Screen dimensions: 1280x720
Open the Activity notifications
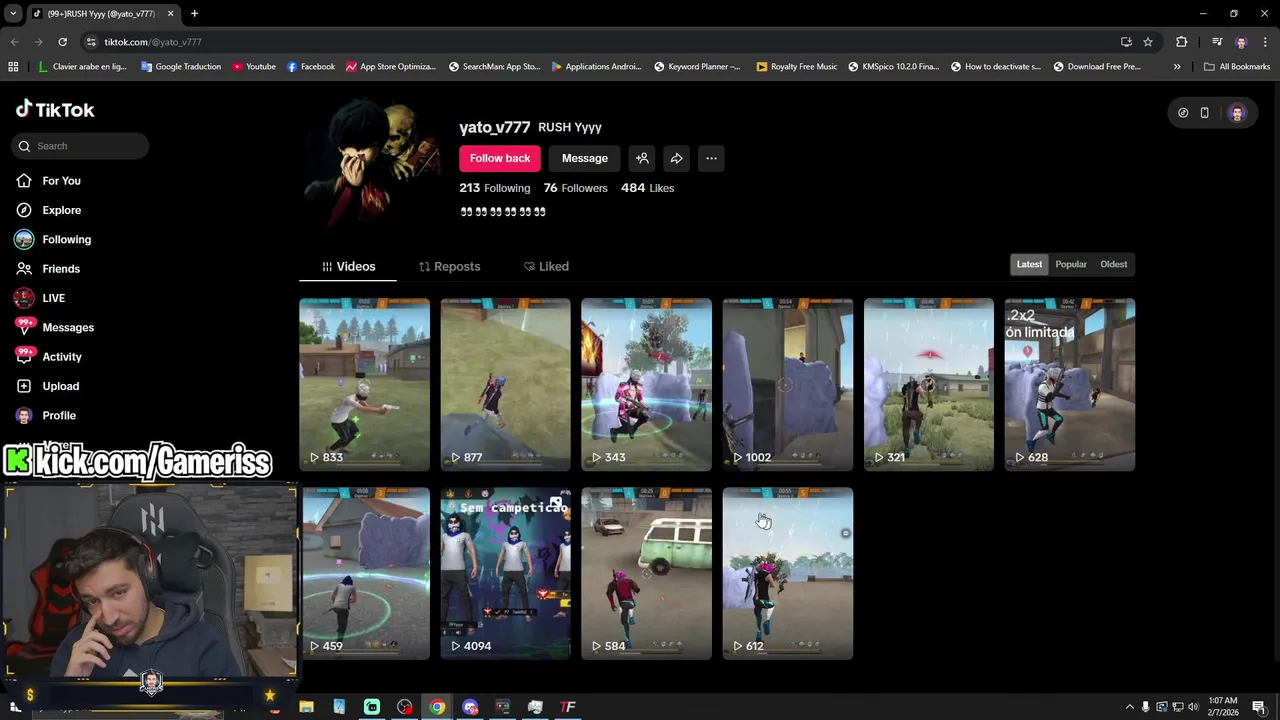62,357
